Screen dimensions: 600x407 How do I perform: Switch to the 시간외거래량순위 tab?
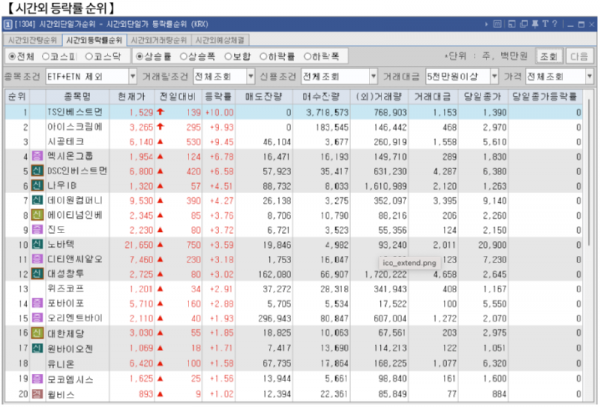click(x=158, y=40)
